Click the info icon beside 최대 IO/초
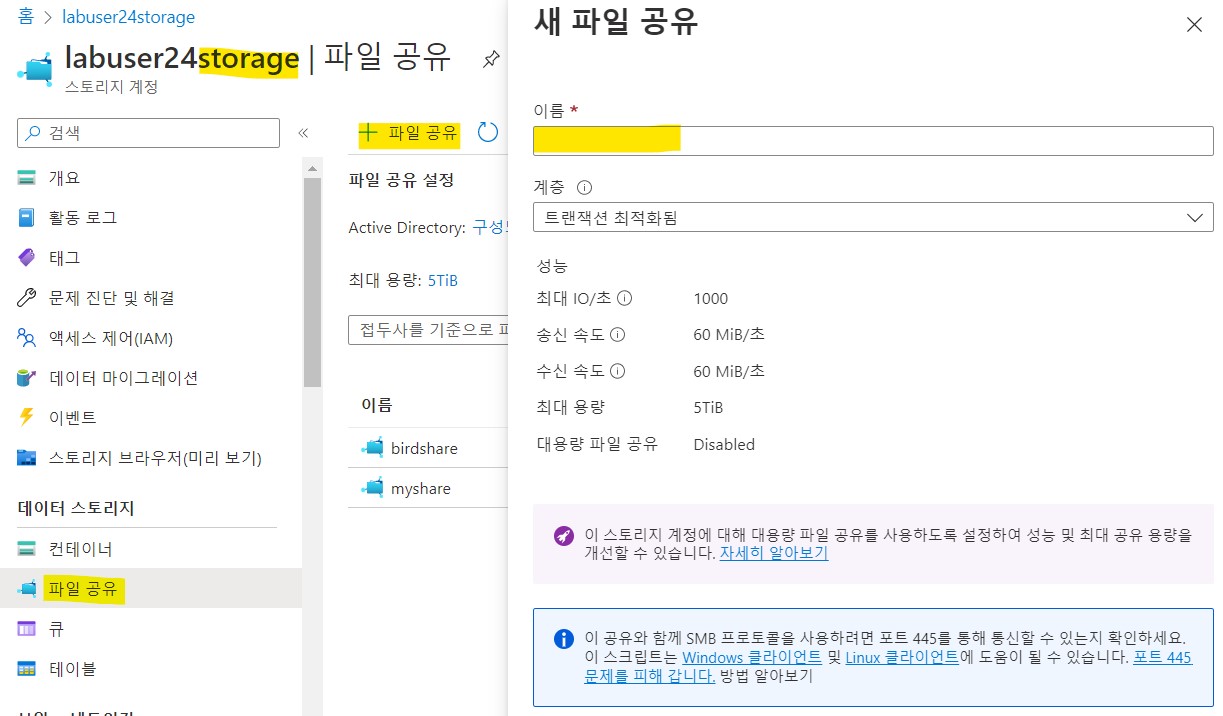 click(624, 298)
